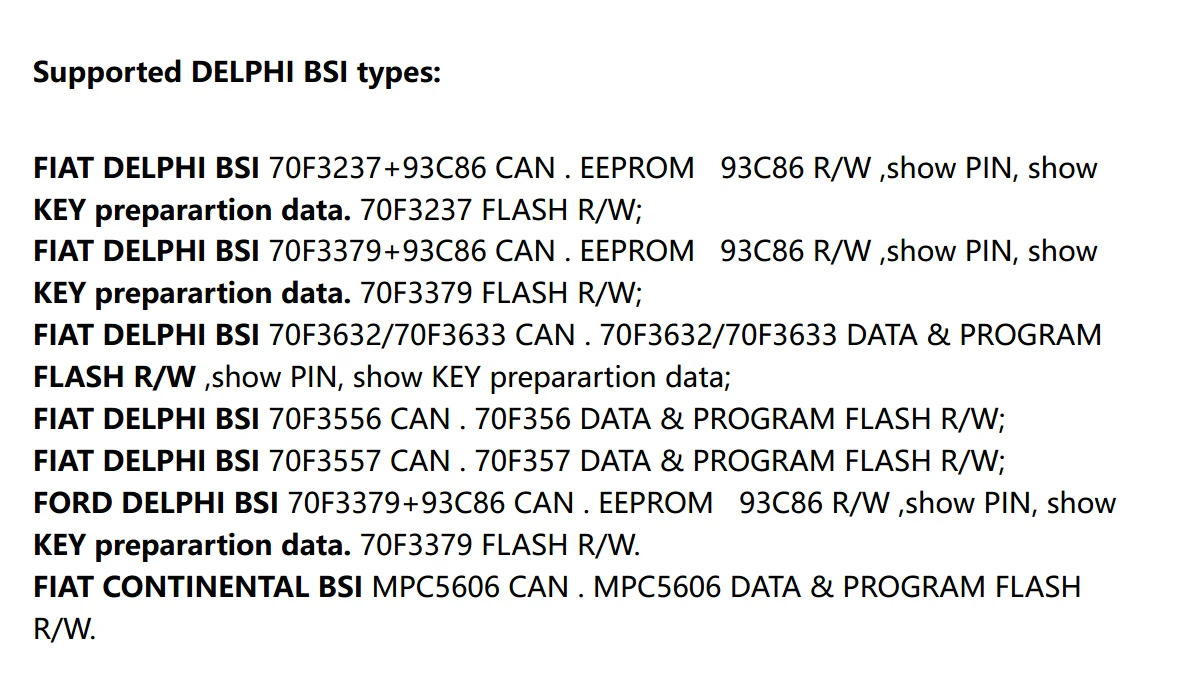Click the bold 'FLASH R/W' text
Screen dimensions: 1177x684
tap(115, 377)
